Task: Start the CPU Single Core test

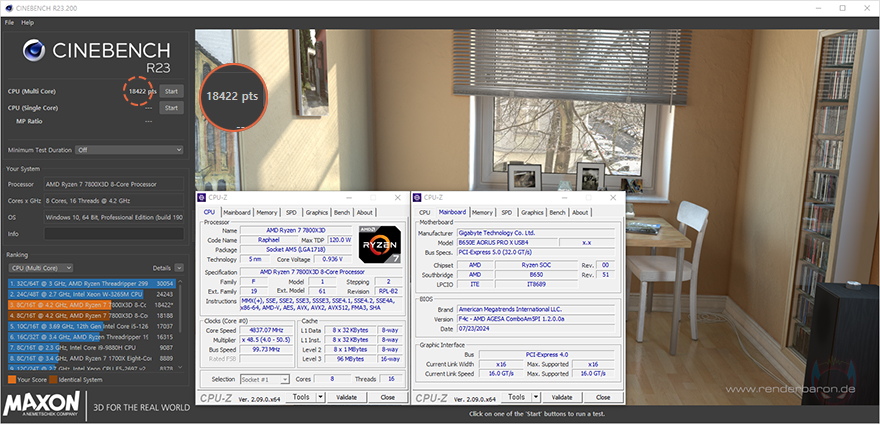Action: click(171, 108)
